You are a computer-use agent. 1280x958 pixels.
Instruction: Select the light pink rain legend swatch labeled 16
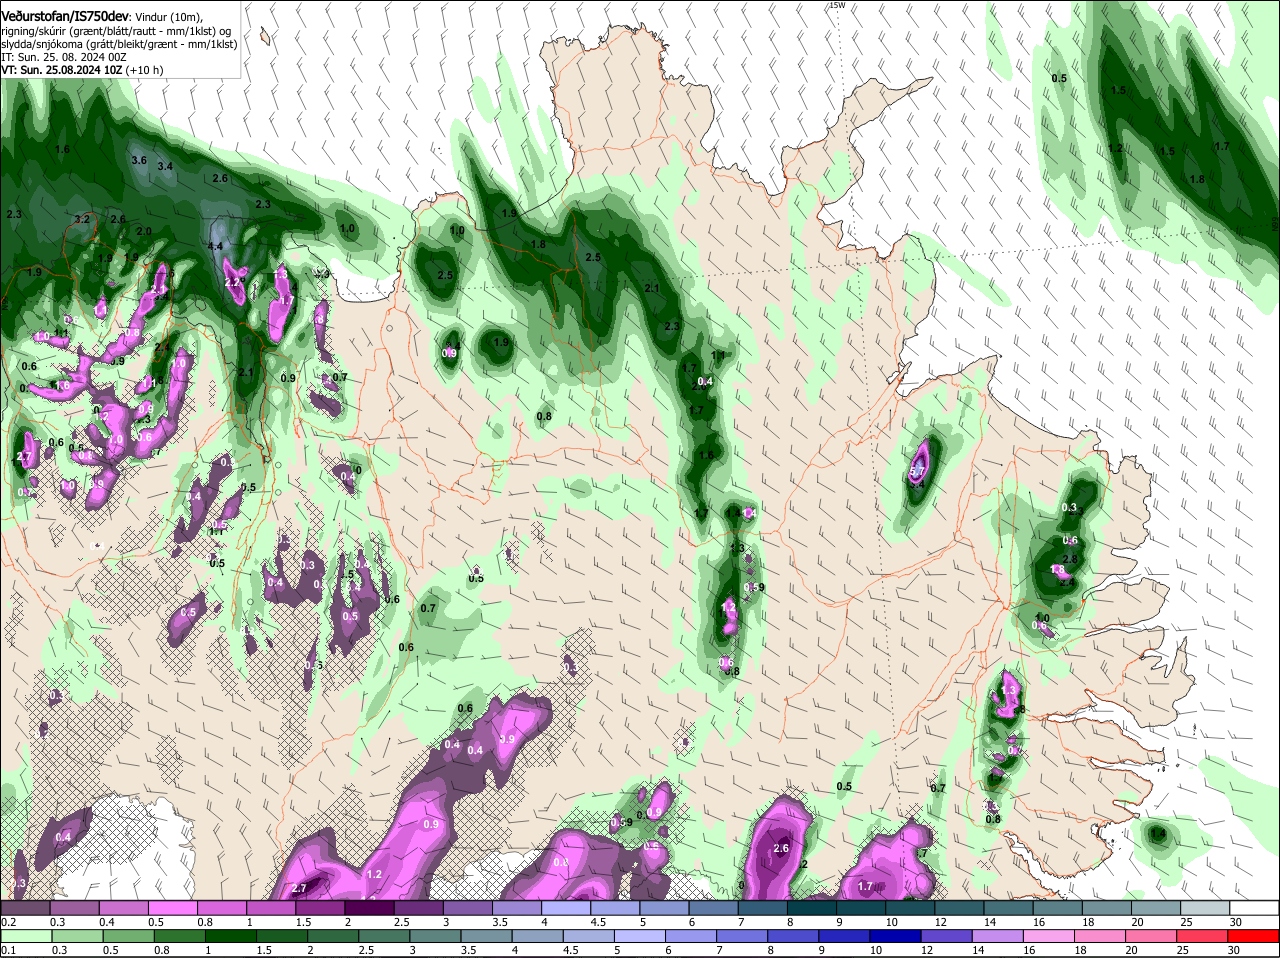point(1049,936)
